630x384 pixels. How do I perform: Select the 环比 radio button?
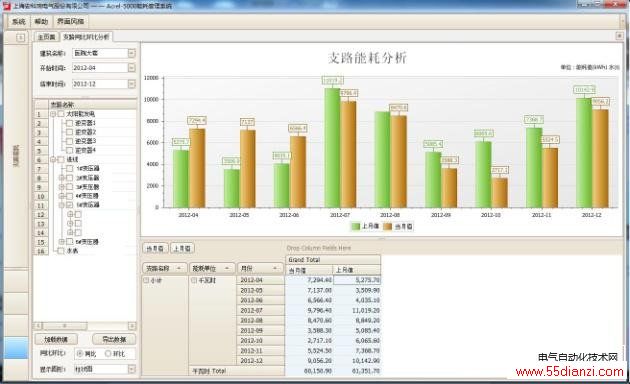click(108, 353)
